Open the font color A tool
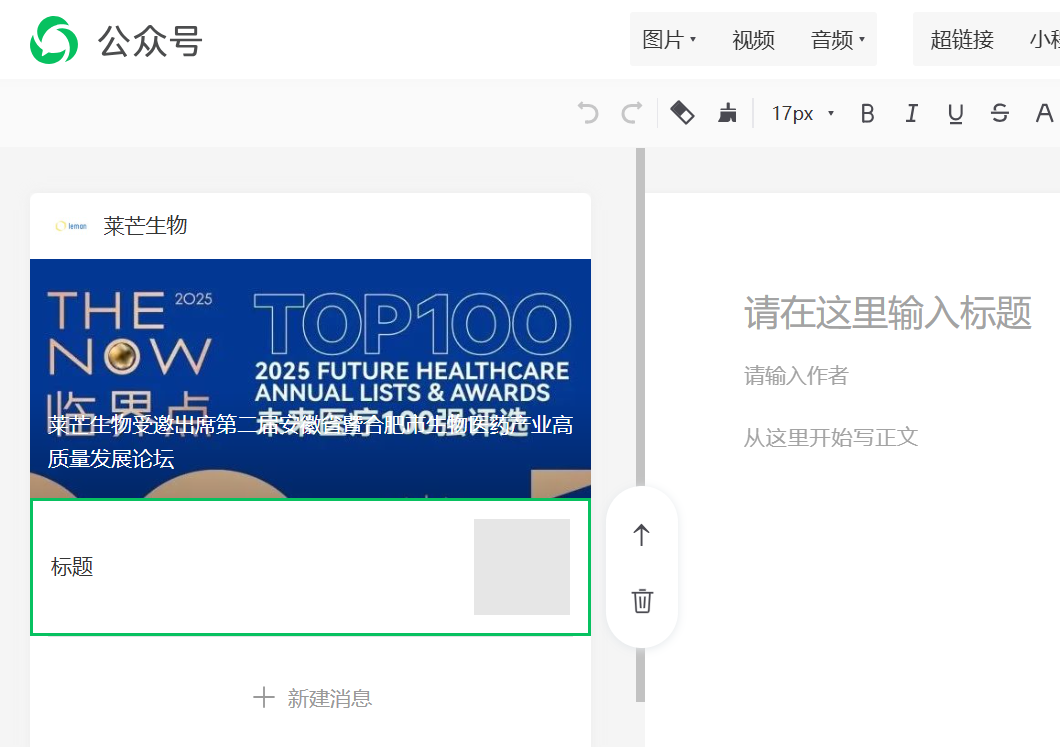1060x747 pixels. 1044,114
